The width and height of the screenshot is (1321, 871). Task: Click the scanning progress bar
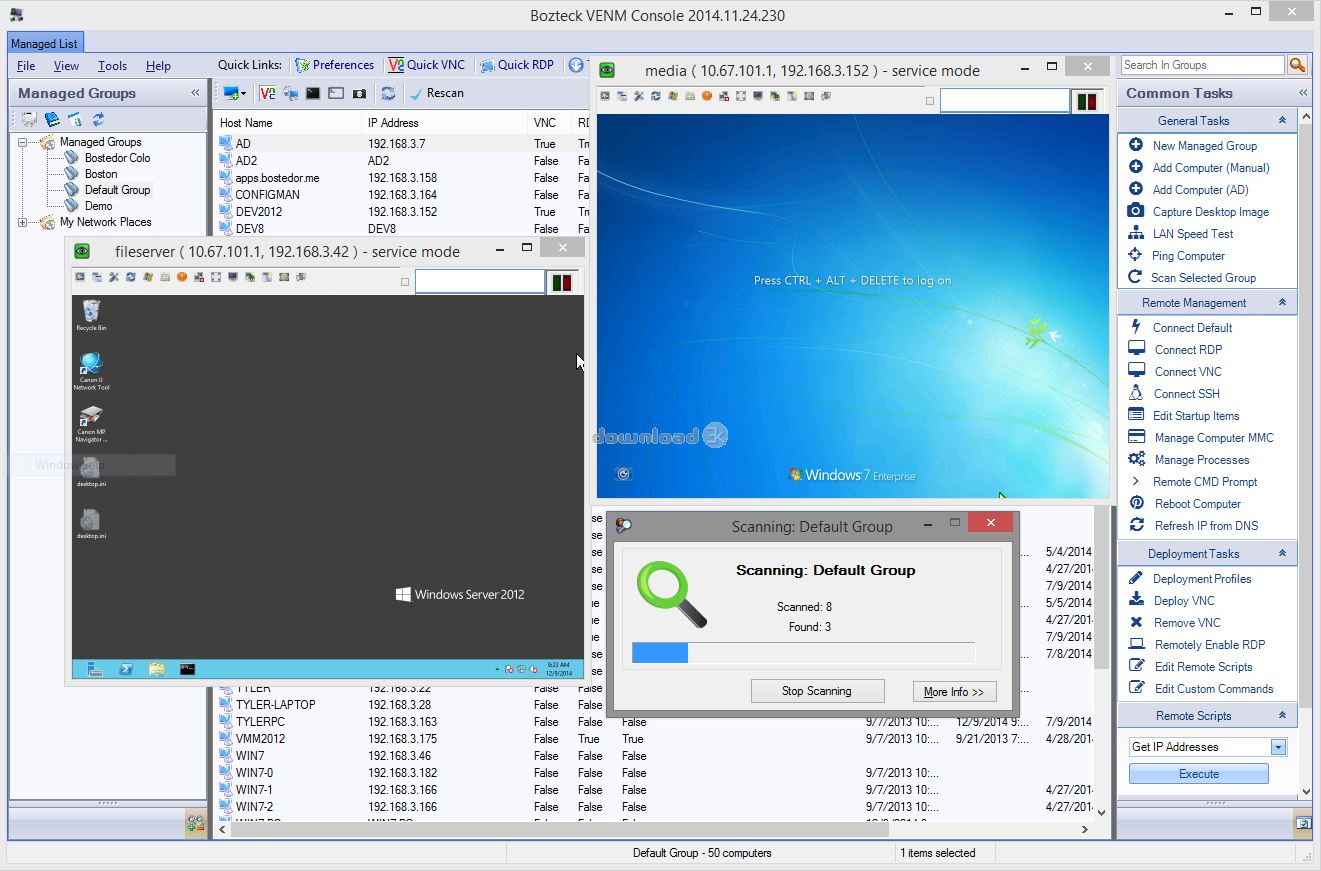coord(800,653)
